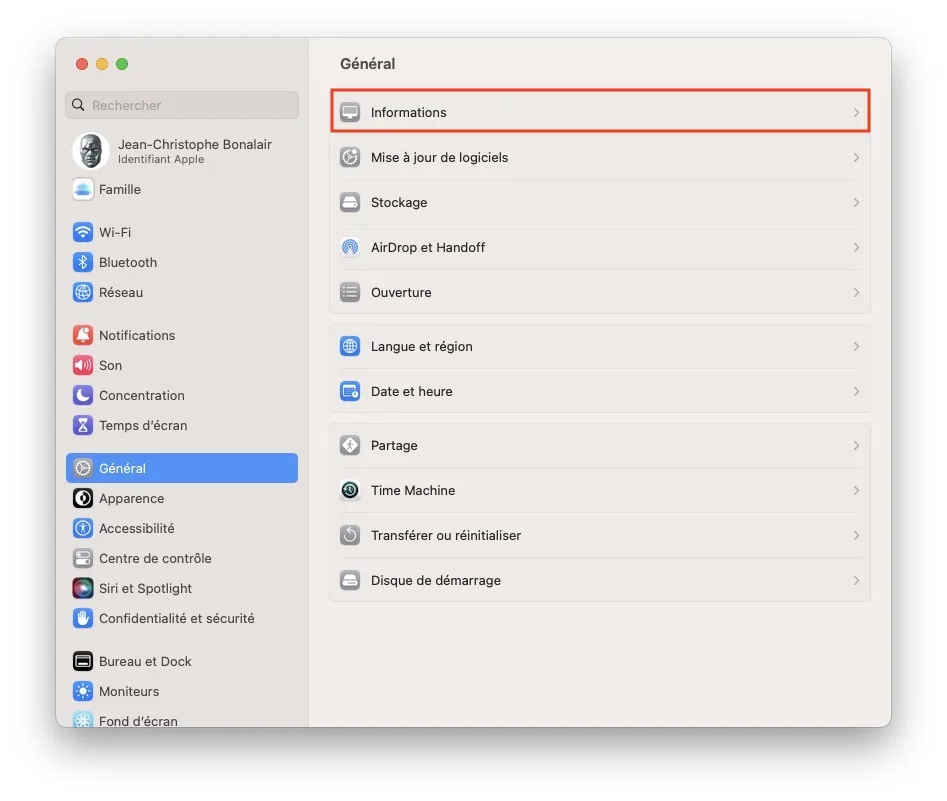Click the Temps d'écran hourglass icon

point(83,425)
